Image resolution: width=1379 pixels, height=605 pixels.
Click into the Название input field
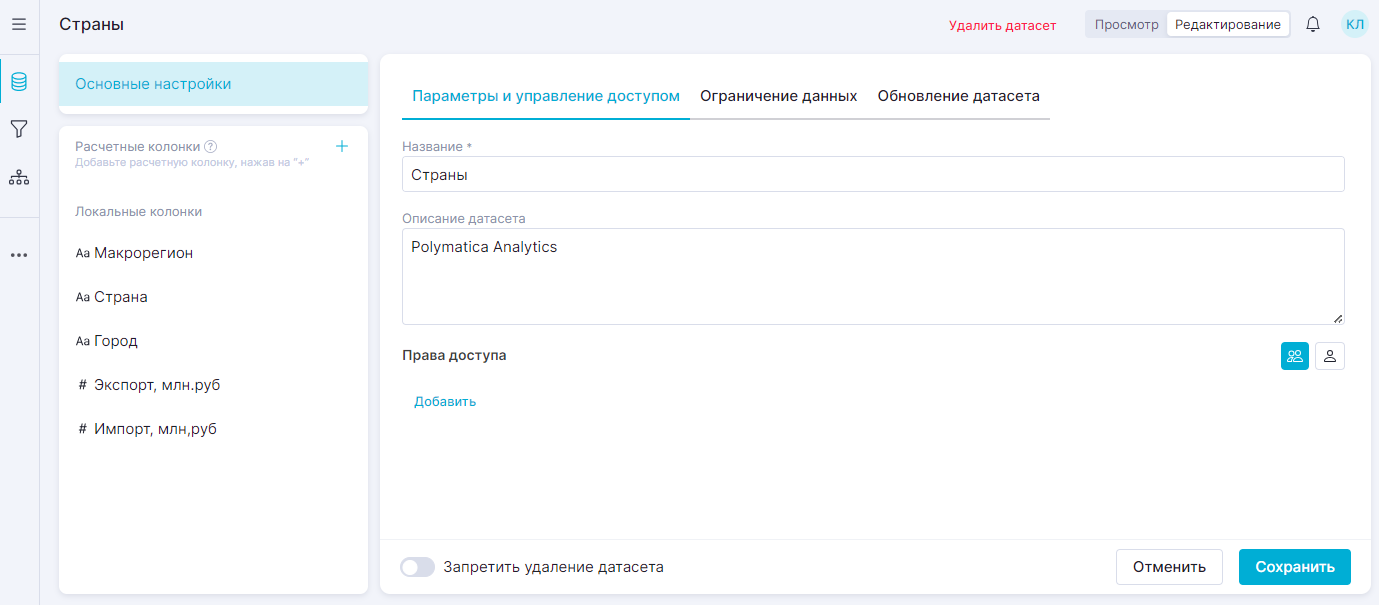coord(872,174)
